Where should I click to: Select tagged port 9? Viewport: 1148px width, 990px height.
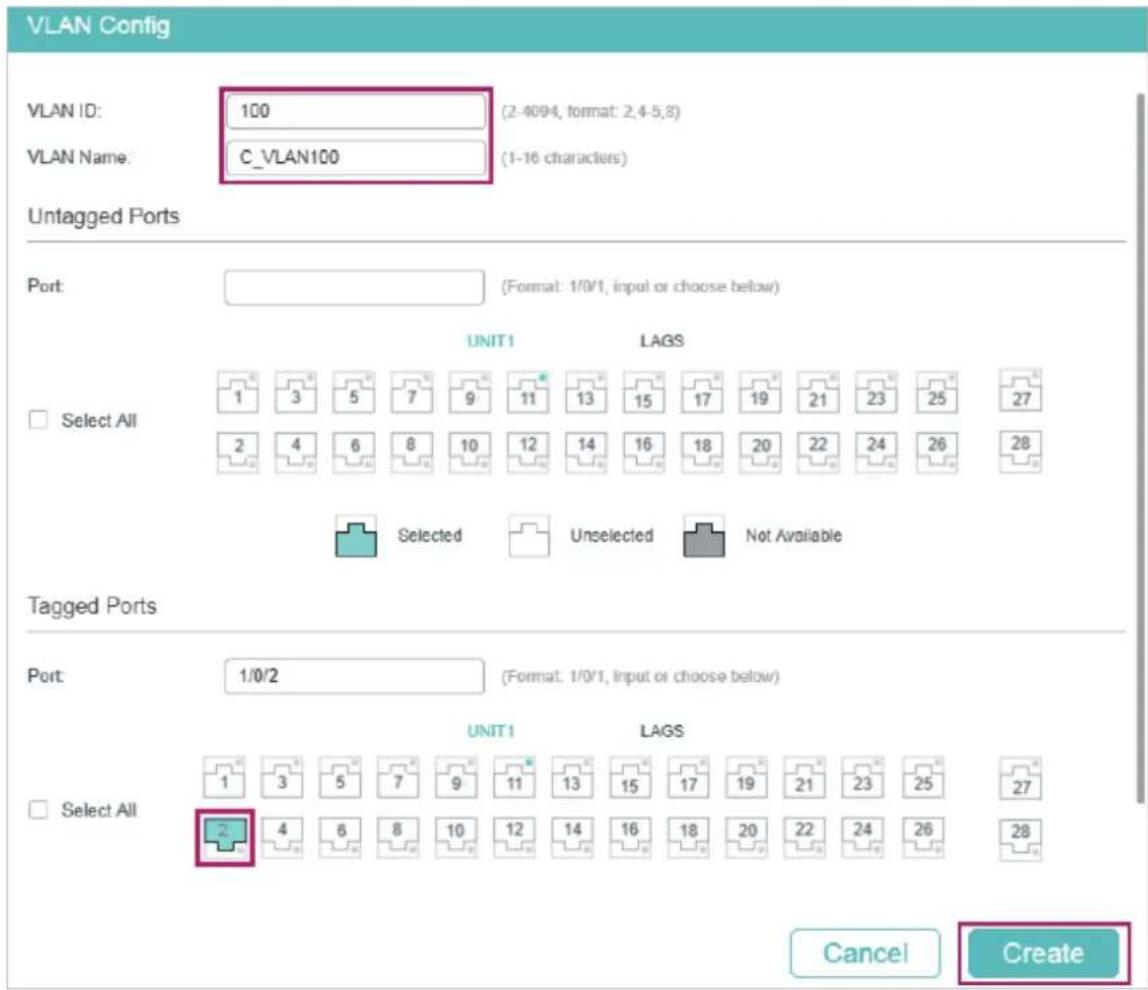[x=456, y=778]
